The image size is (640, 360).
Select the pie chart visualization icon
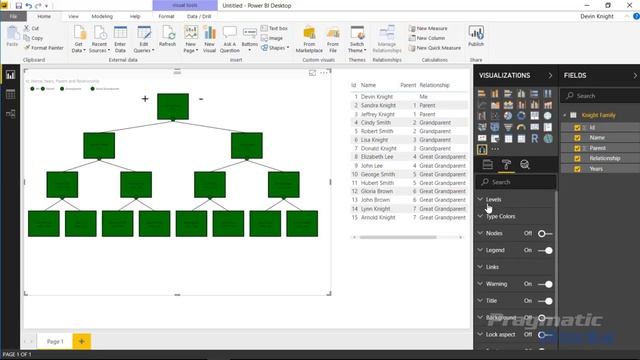tap(508, 116)
